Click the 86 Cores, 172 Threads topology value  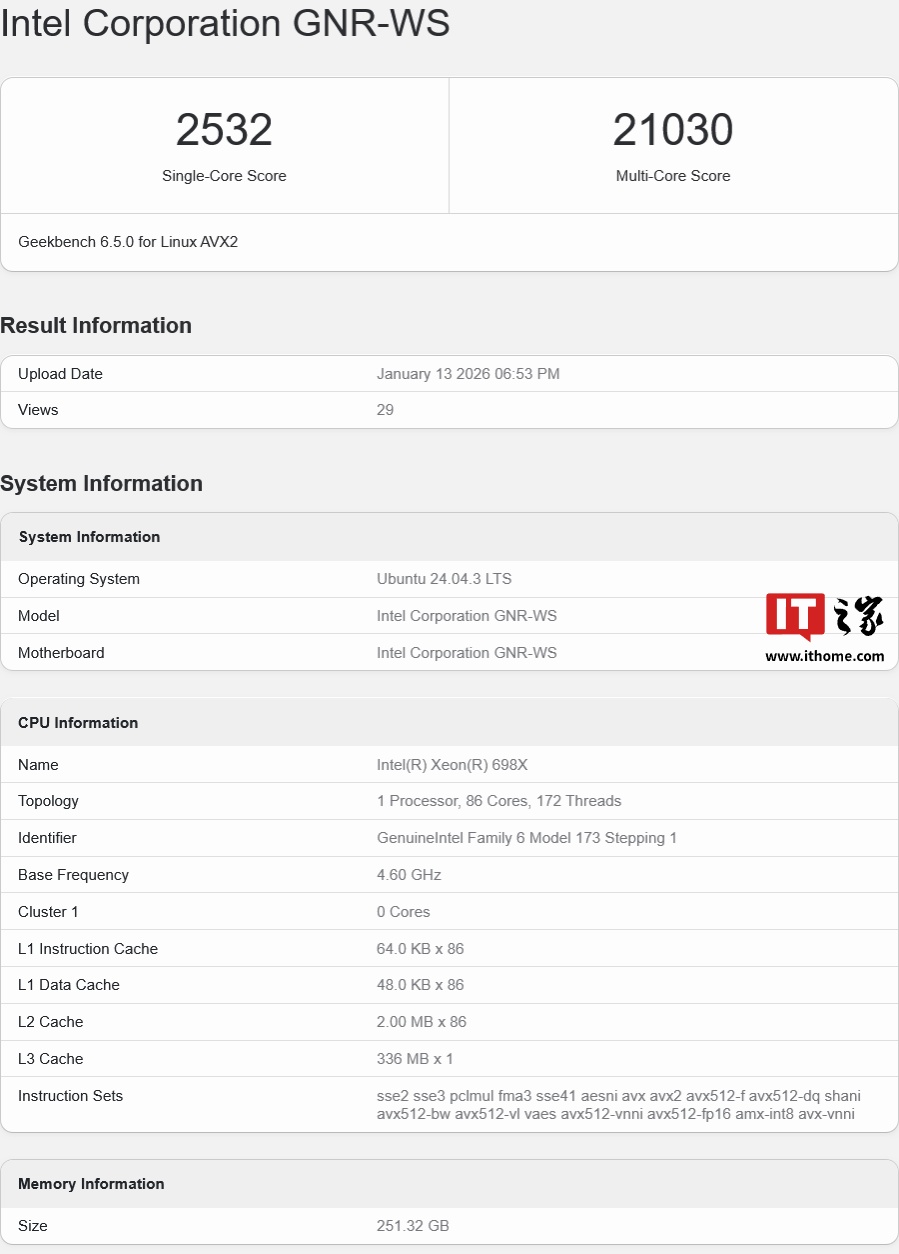tap(499, 801)
